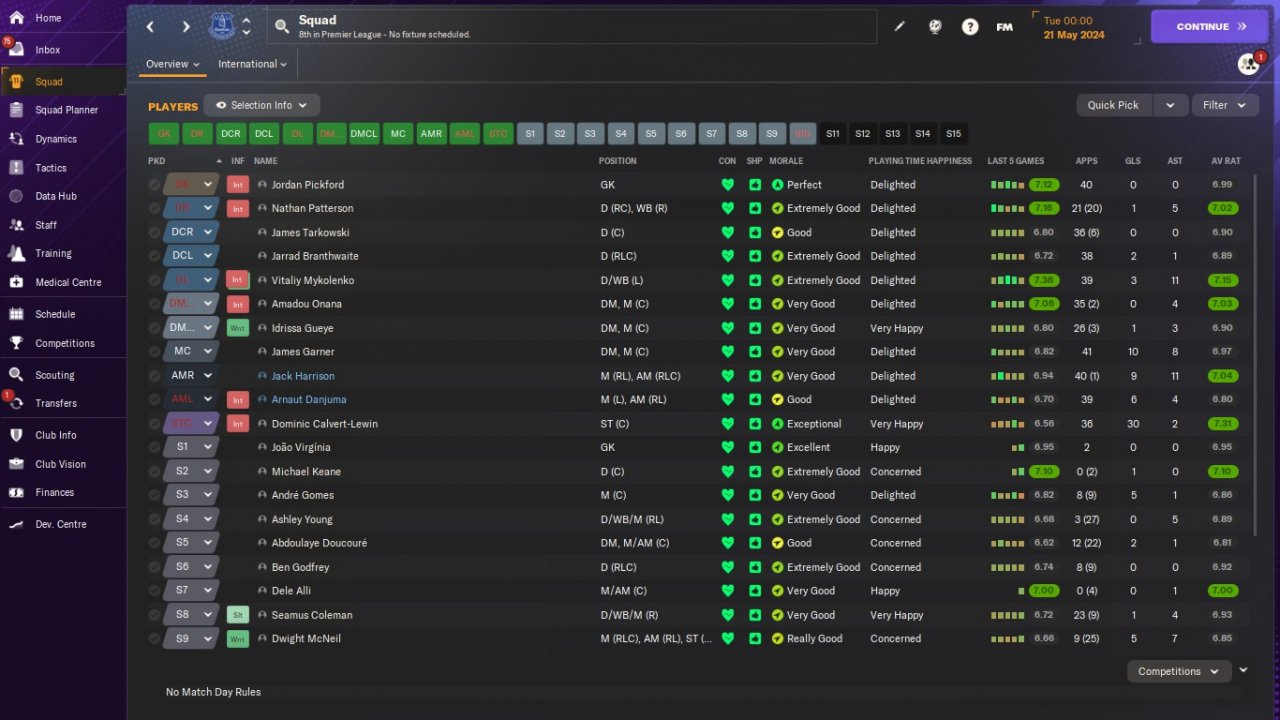Click the squad search bar

tap(572, 27)
